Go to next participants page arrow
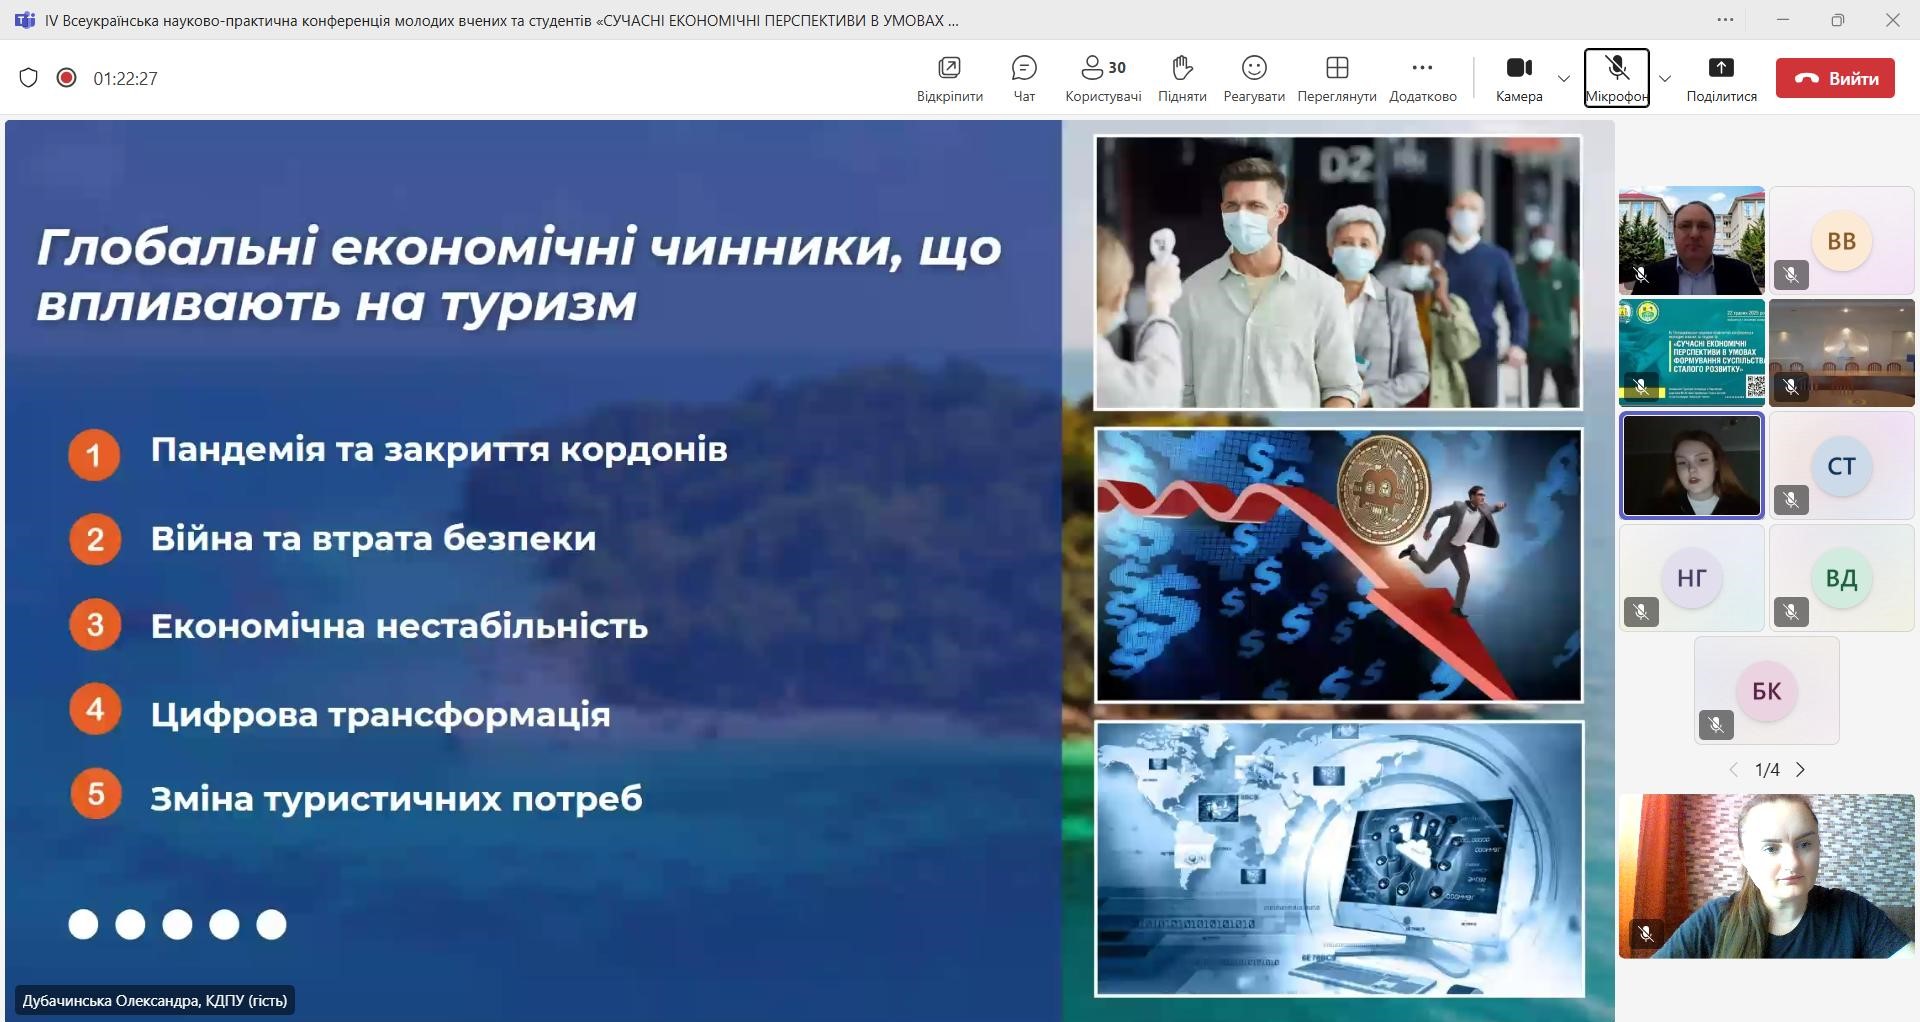 pyautogui.click(x=1801, y=770)
